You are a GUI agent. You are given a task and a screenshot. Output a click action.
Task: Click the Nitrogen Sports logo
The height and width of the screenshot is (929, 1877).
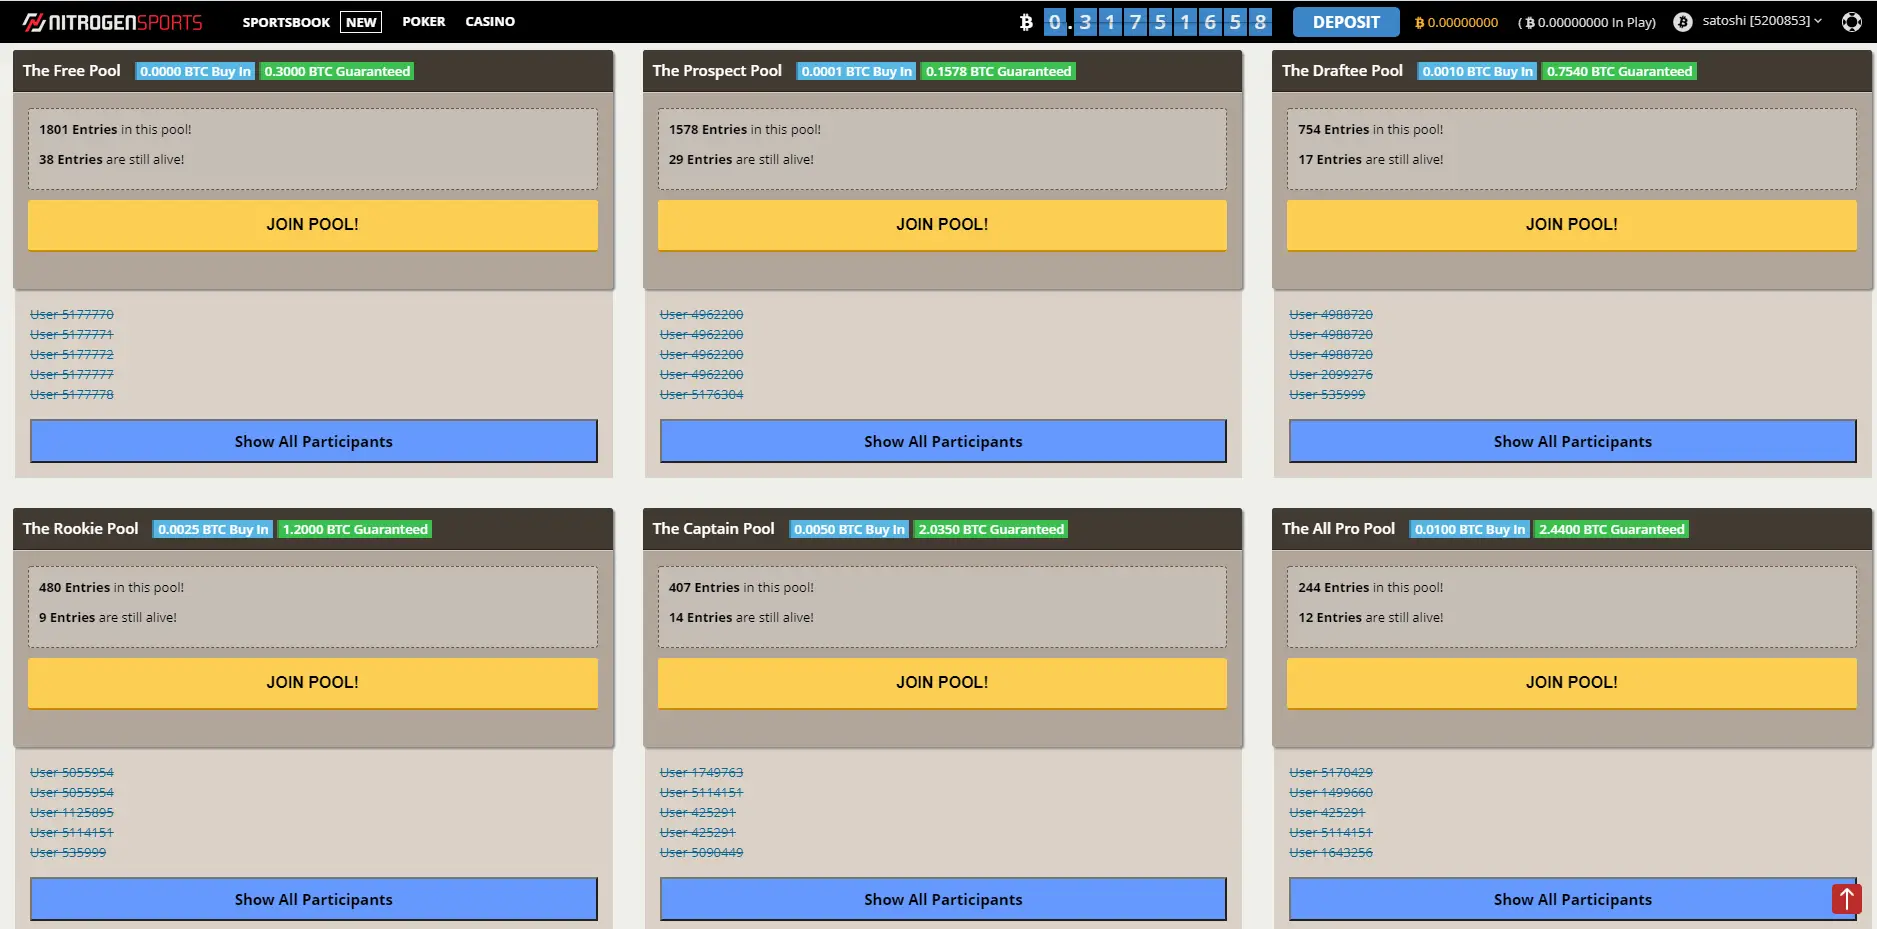point(112,22)
